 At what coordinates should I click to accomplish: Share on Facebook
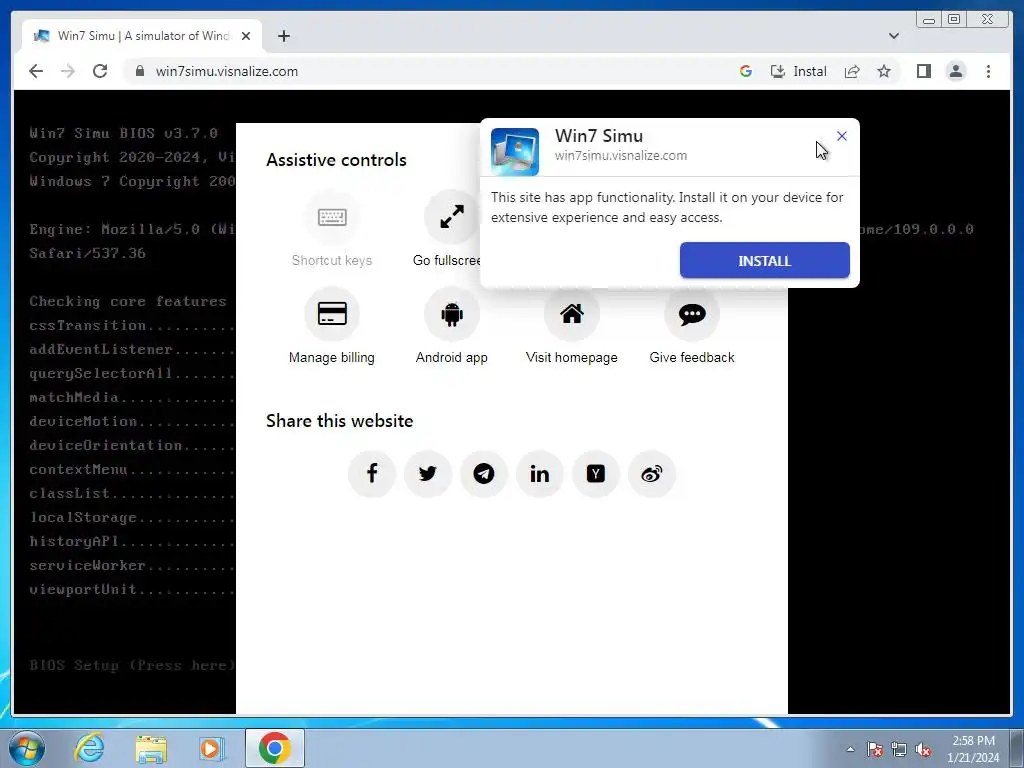point(372,473)
